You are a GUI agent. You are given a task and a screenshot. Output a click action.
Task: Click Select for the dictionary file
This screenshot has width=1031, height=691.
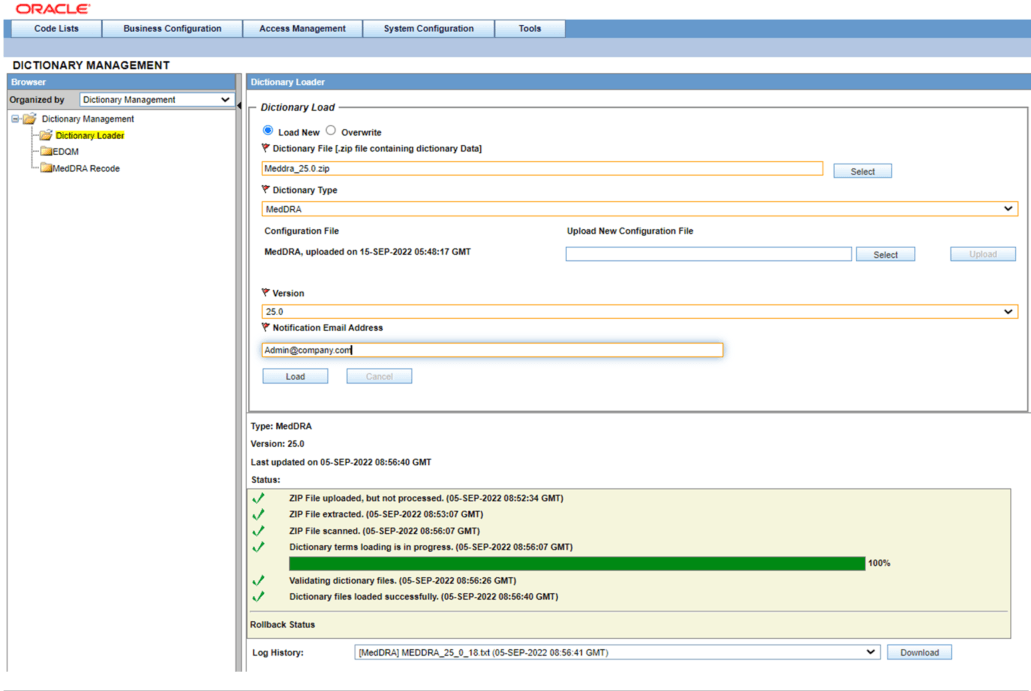863,171
